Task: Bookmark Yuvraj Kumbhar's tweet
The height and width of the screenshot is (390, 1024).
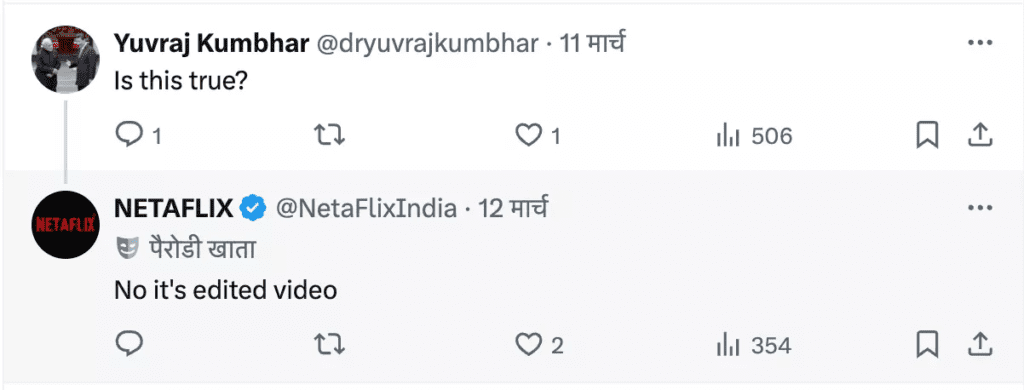Action: (x=927, y=136)
